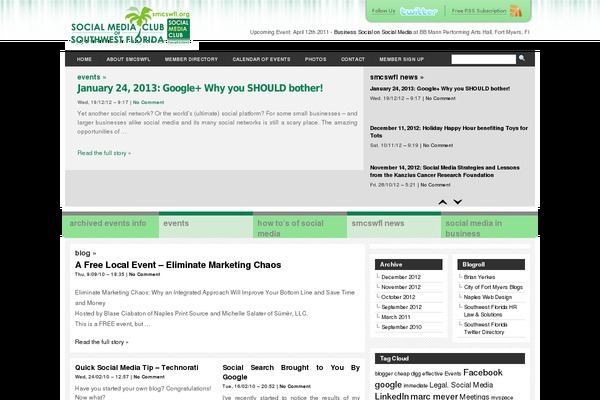
Task: Click No Comment link under featured Google+ article
Action: tap(148, 102)
